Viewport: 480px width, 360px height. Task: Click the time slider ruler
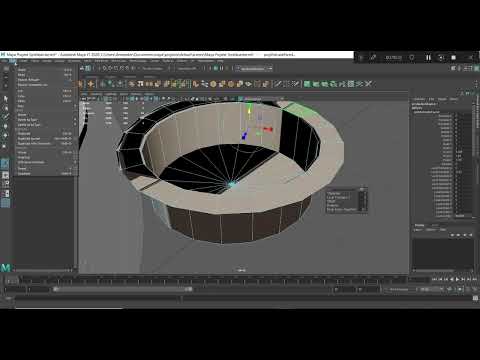tap(213, 281)
